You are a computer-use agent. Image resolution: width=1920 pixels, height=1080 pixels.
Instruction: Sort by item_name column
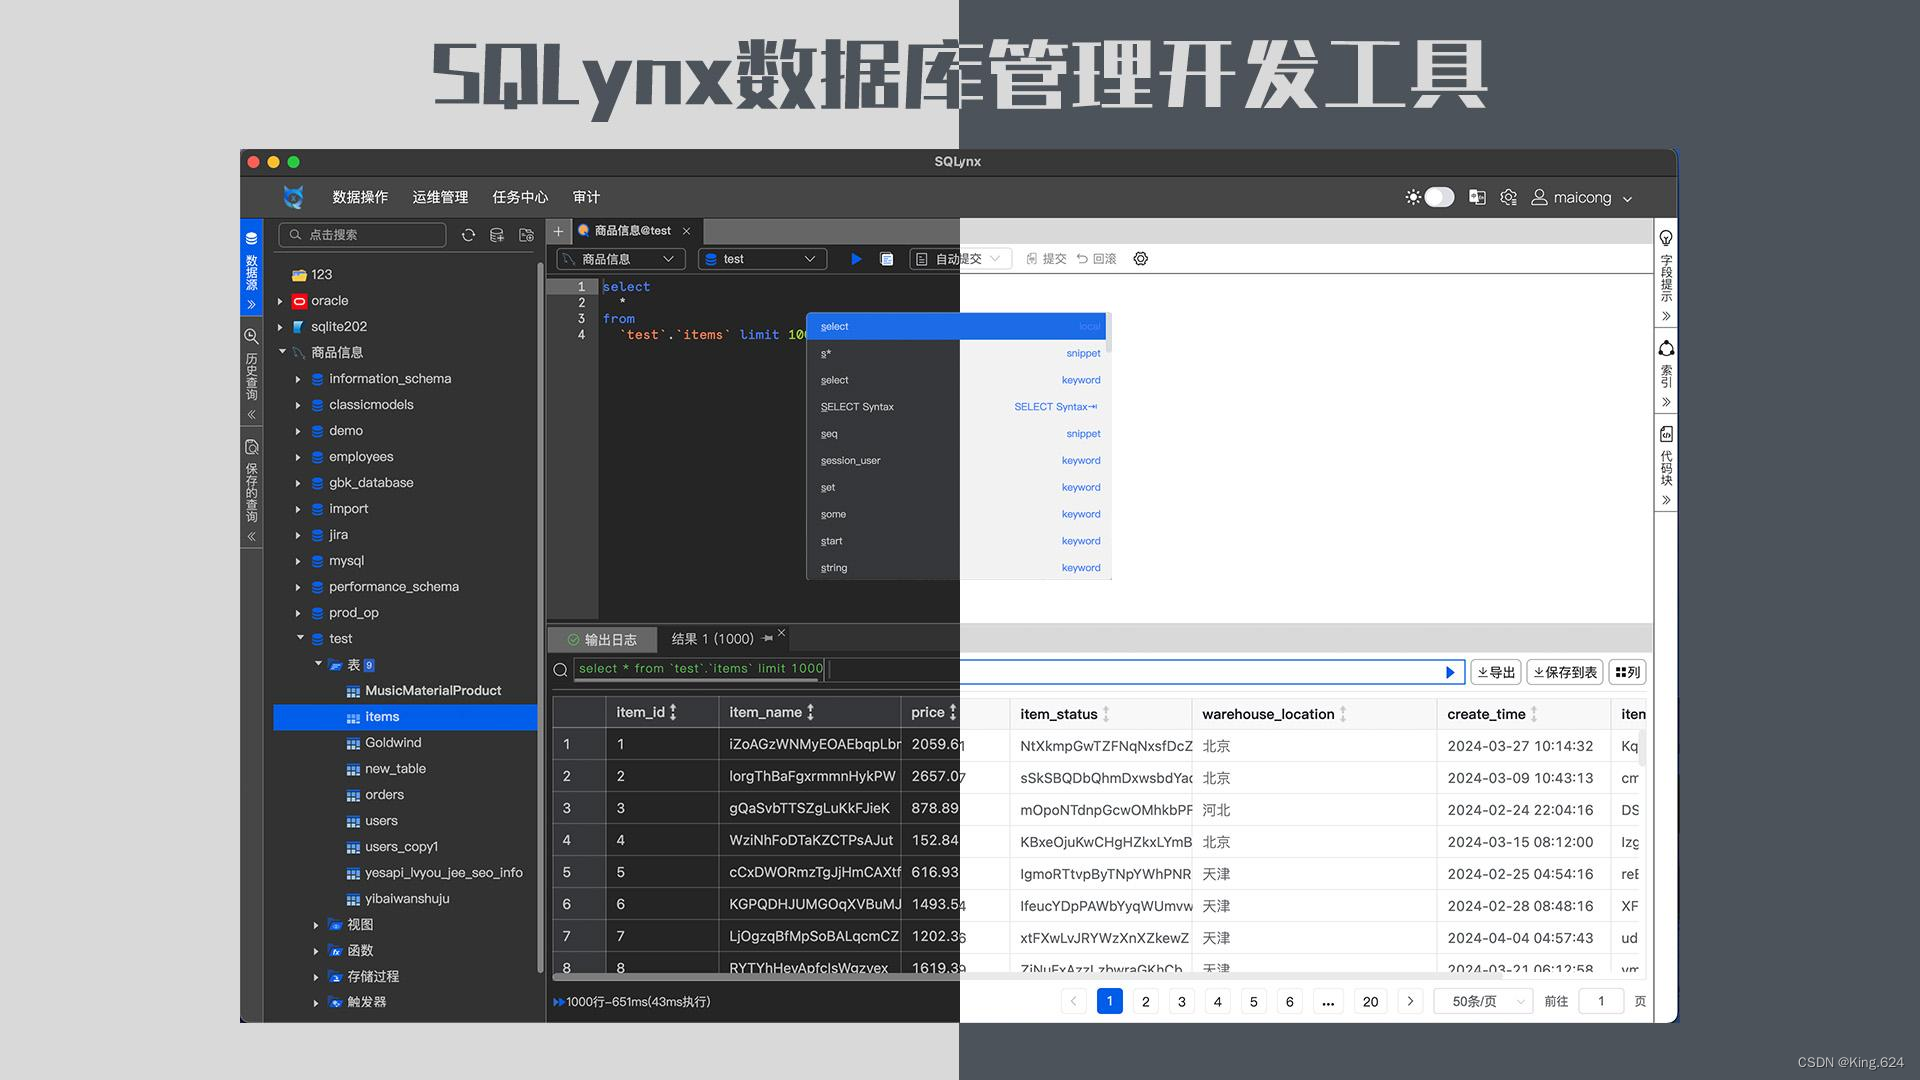coord(810,712)
